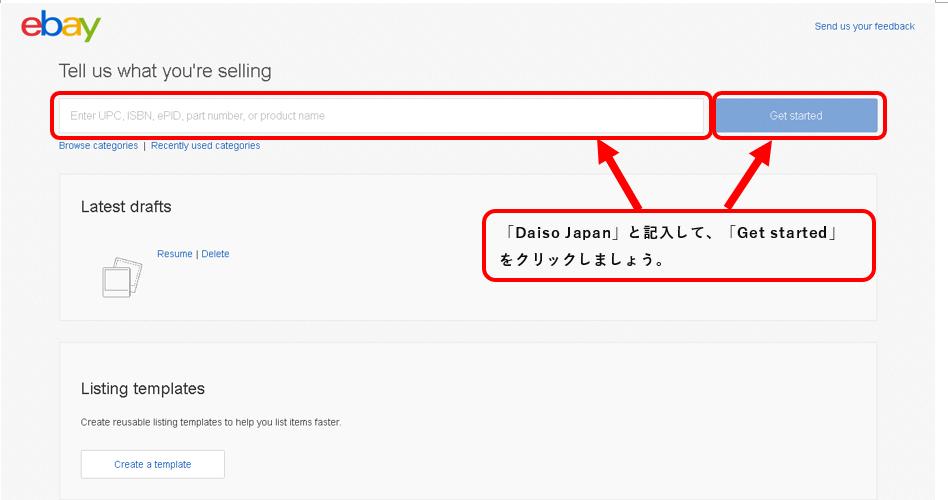948x500 pixels.
Task: Click the Create a template button
Action: coord(153,464)
